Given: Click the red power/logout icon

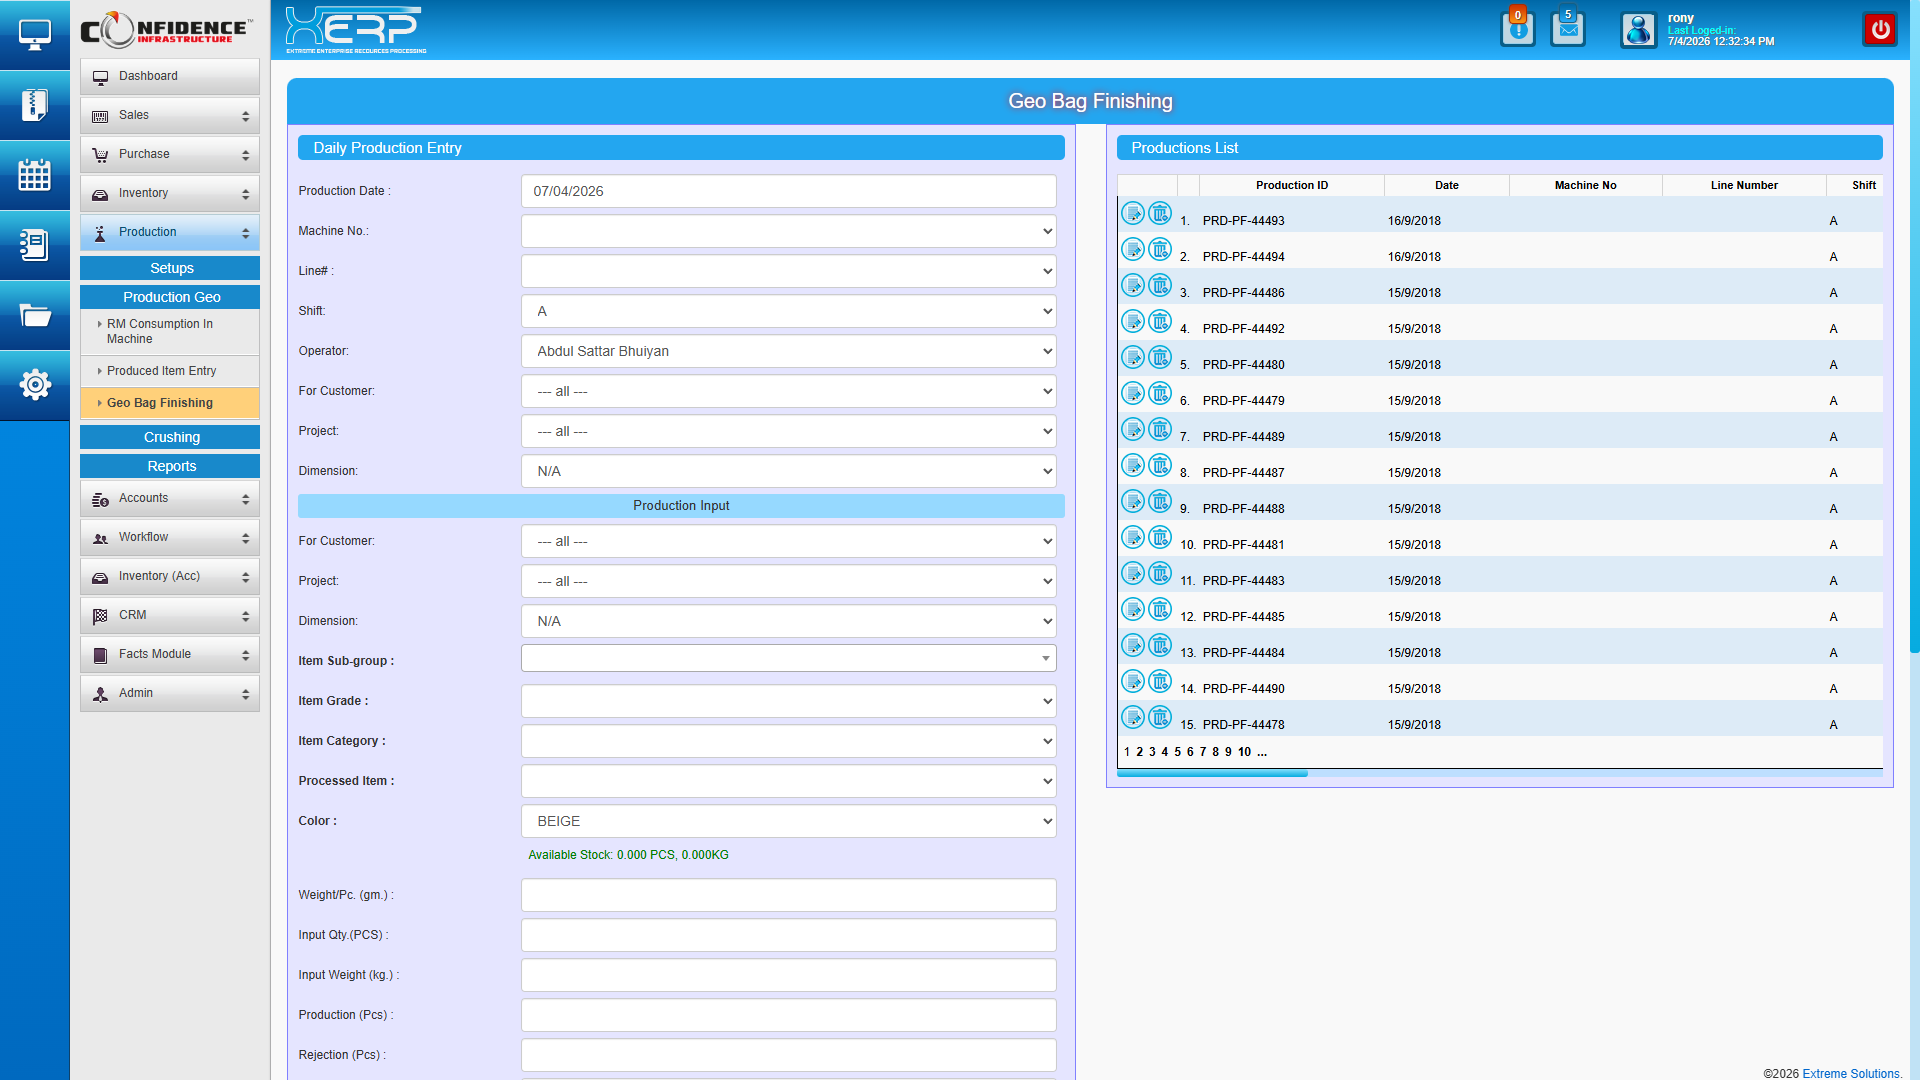Looking at the screenshot, I should pos(1880,29).
